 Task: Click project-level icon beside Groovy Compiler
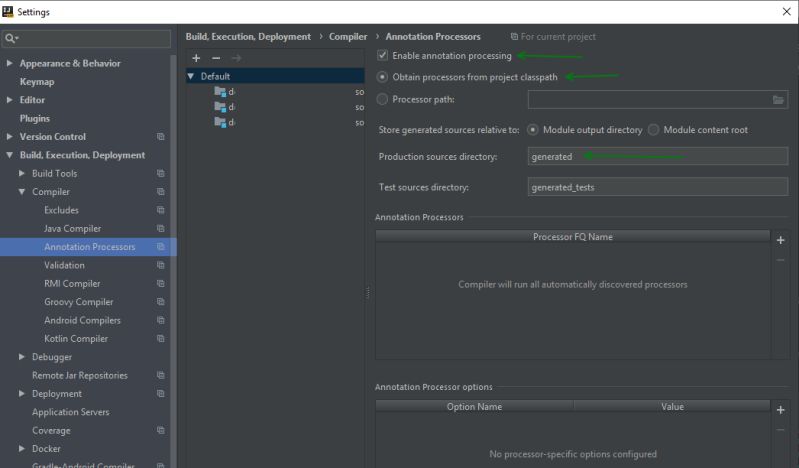161,302
